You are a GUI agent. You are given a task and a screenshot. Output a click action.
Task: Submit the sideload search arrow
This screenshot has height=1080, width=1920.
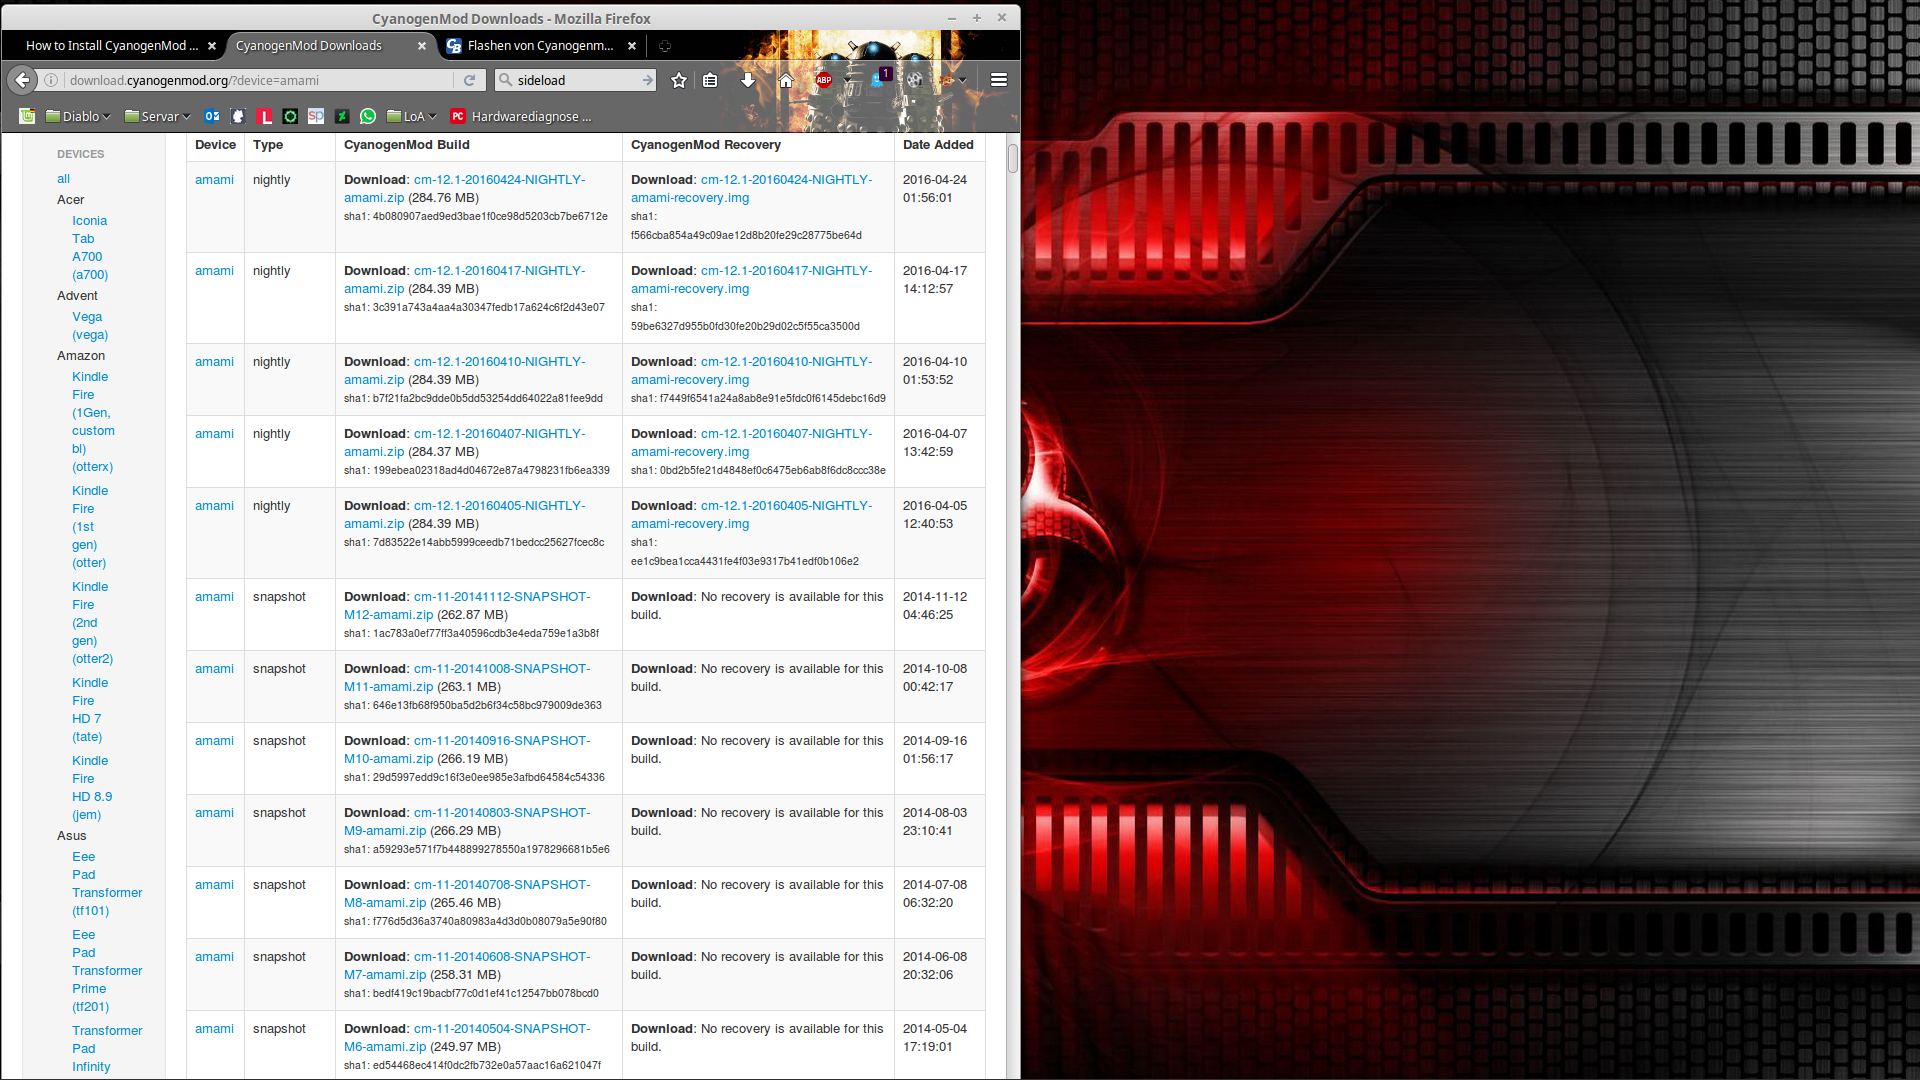click(x=647, y=80)
